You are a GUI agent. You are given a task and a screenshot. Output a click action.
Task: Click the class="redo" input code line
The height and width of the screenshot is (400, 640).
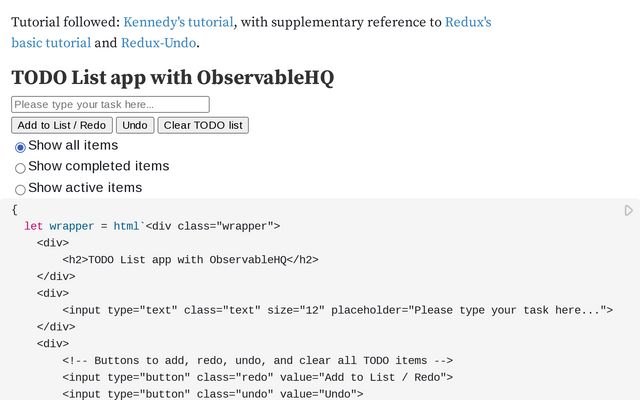click(258, 378)
